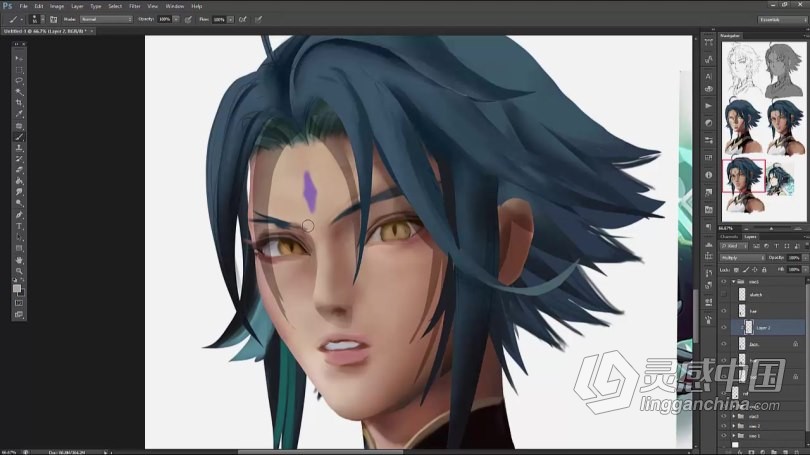The width and height of the screenshot is (810, 455).
Task: Lock image pixels in Layers panel
Action: coord(746,270)
